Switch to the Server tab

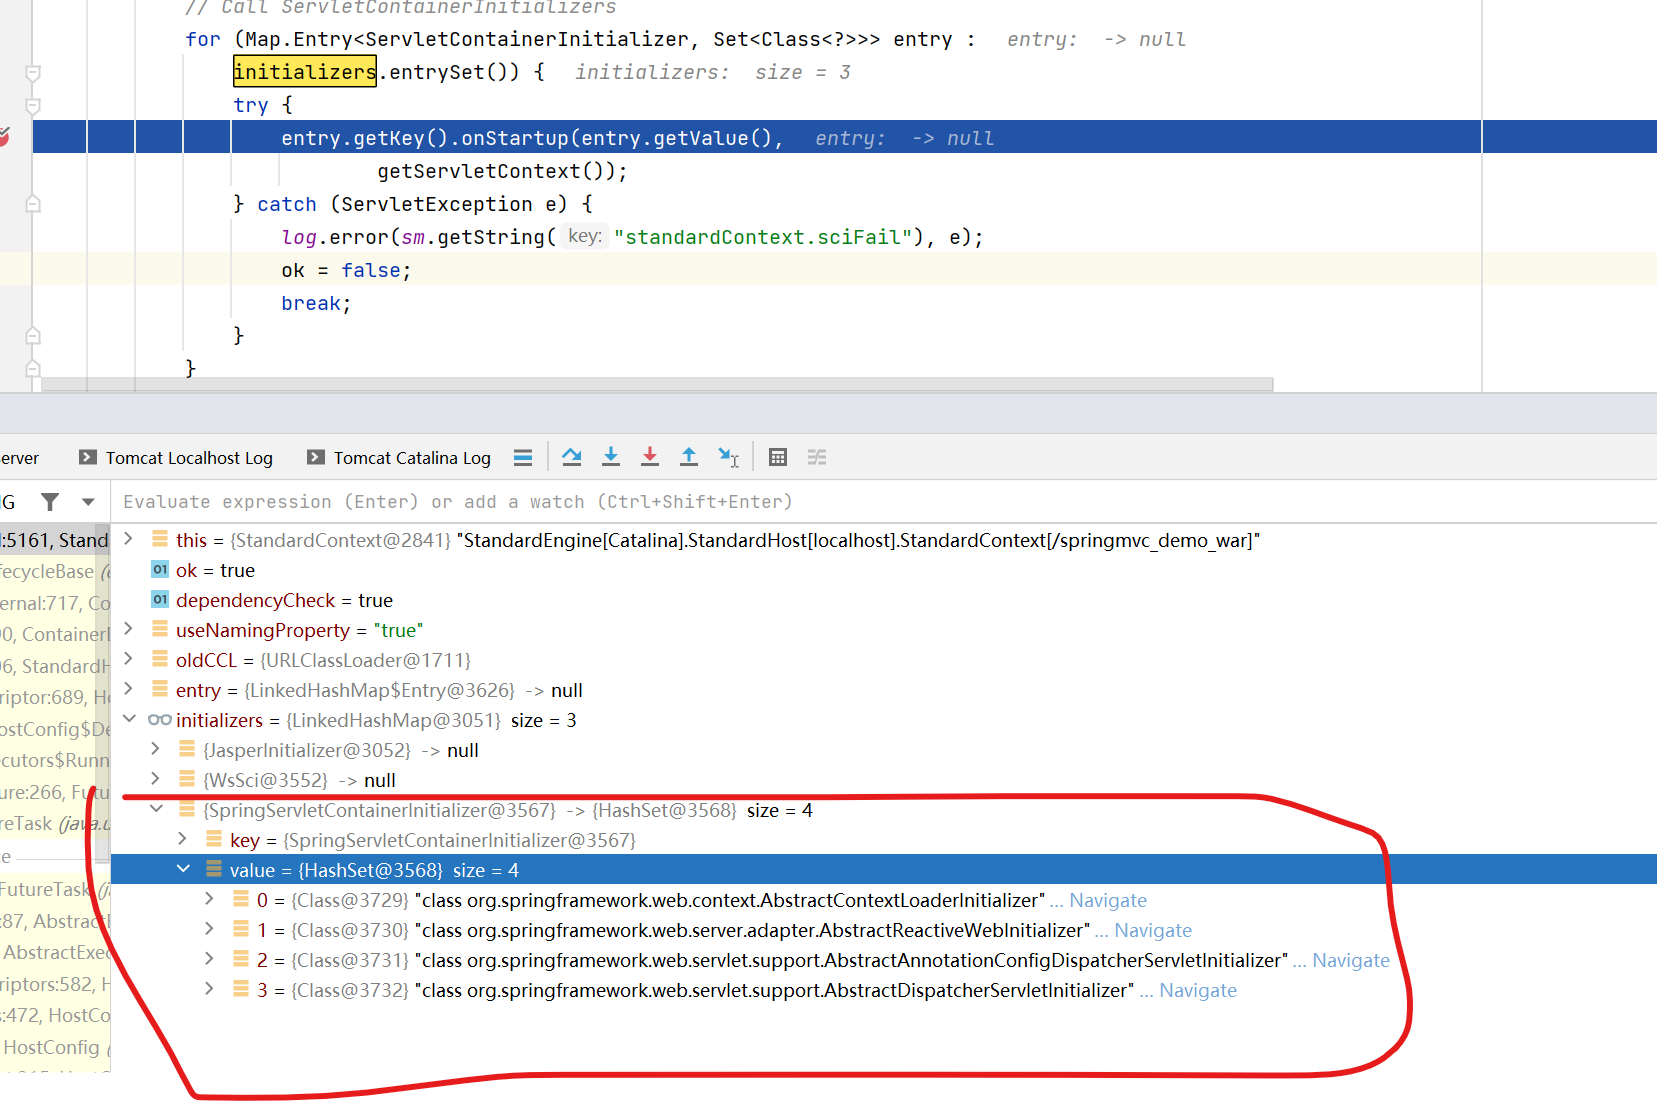[x=19, y=458]
